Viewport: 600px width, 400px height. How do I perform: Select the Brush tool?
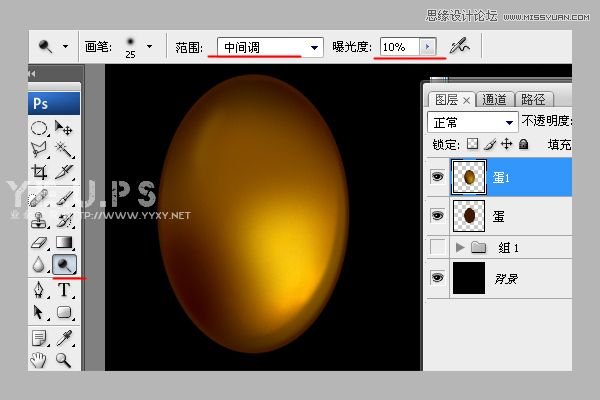coord(64,198)
